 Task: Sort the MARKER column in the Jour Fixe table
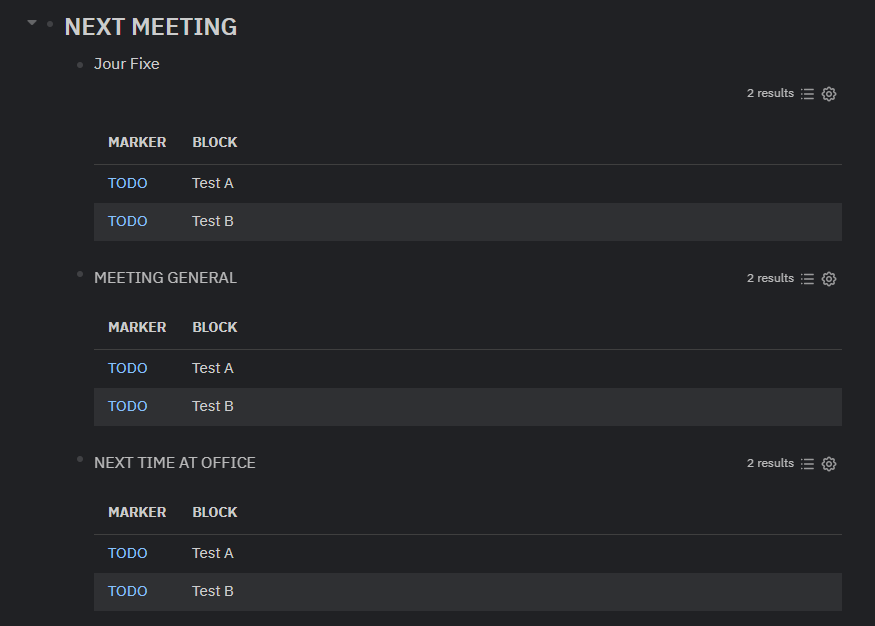click(x=137, y=142)
